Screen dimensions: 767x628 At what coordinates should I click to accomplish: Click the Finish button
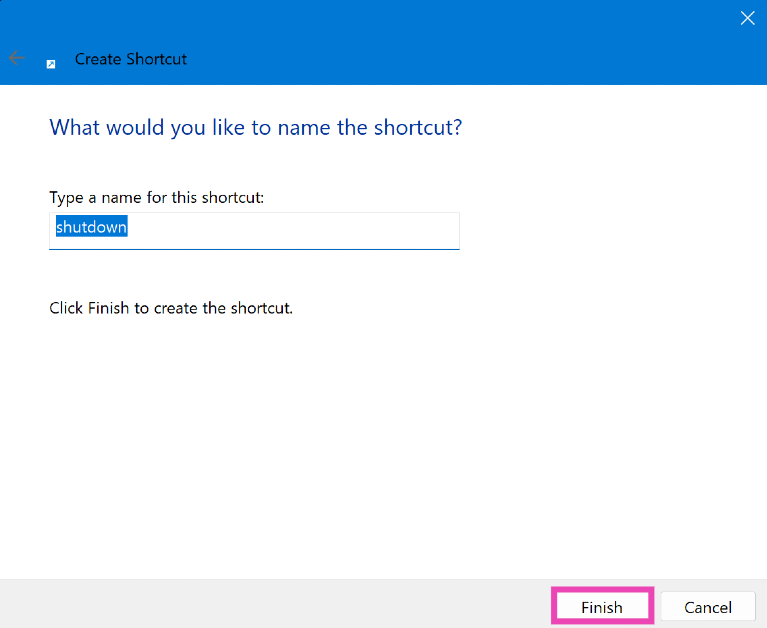602,607
